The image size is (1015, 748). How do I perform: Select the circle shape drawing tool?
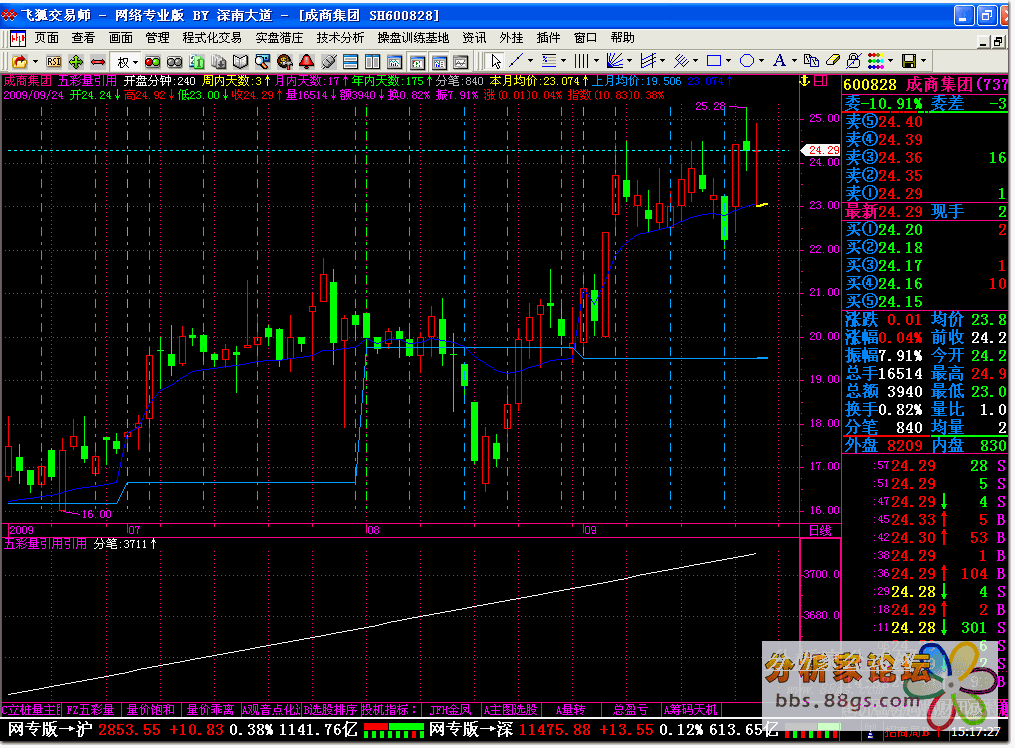[747, 61]
